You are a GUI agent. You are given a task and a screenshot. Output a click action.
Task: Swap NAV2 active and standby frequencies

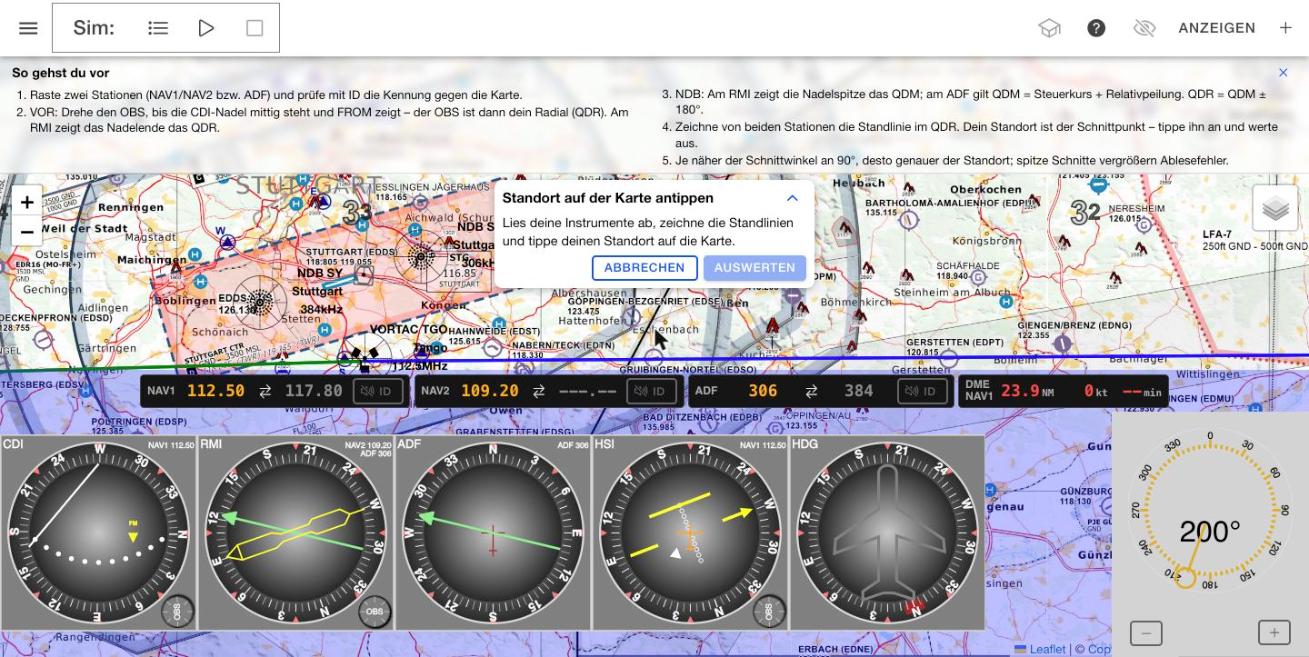point(540,391)
